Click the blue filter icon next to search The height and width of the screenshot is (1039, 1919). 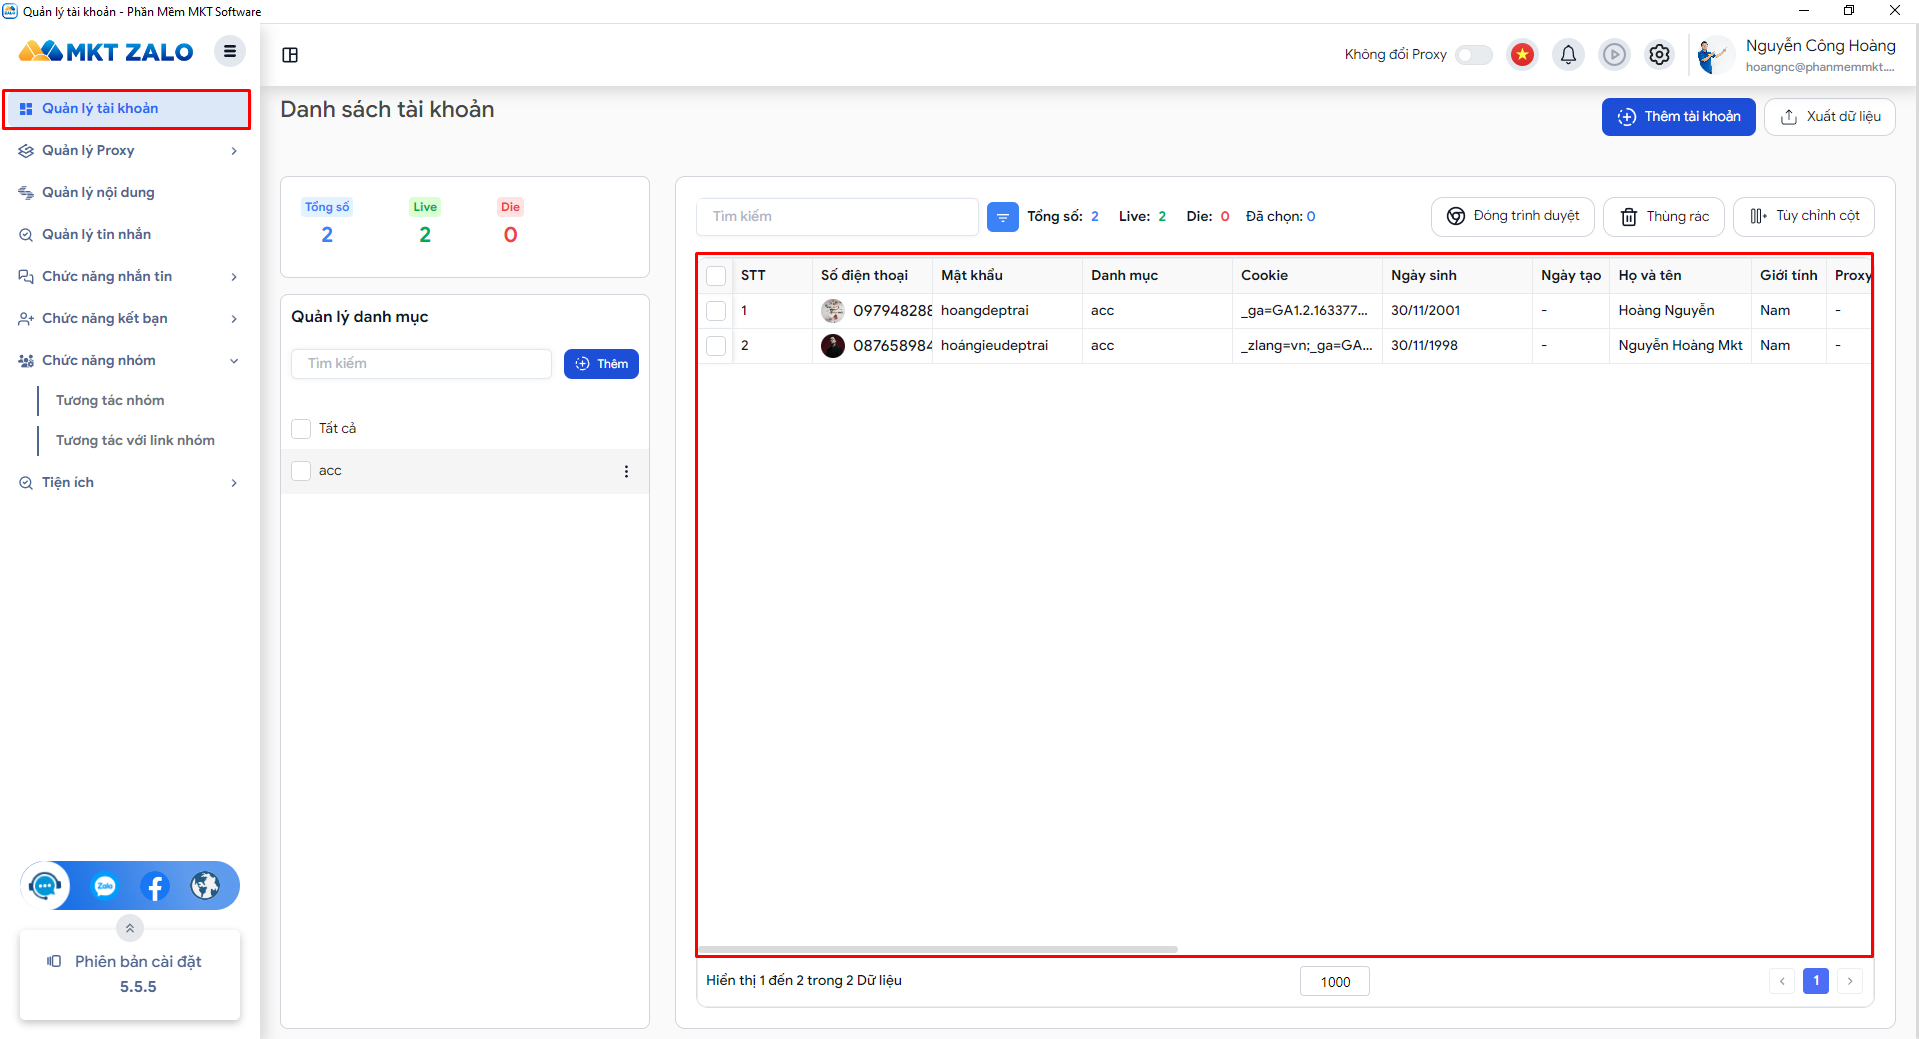coord(1002,216)
